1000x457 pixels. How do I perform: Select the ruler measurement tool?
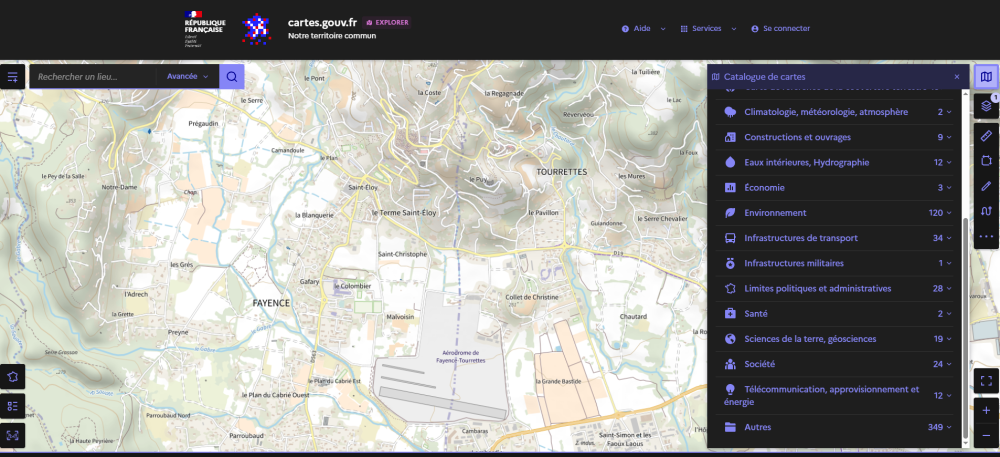986,136
